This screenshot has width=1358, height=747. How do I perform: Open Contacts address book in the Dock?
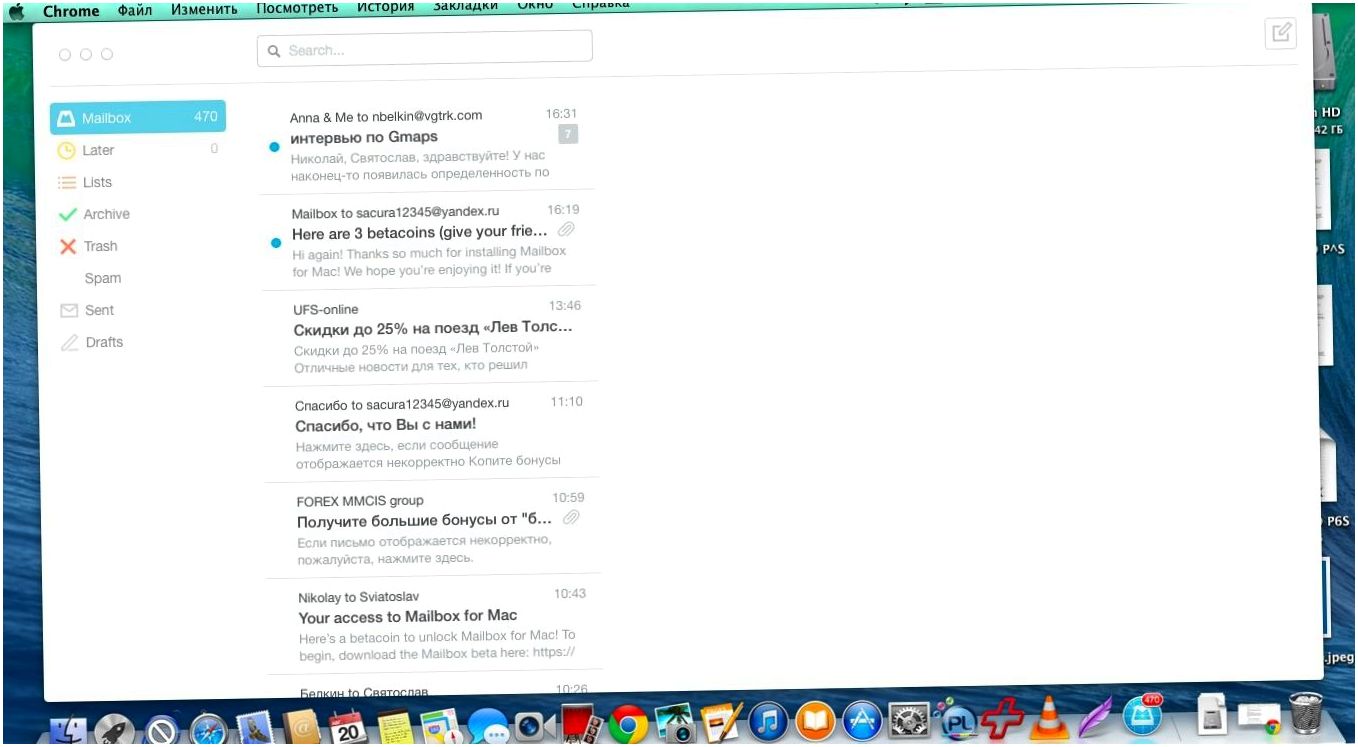point(301,726)
